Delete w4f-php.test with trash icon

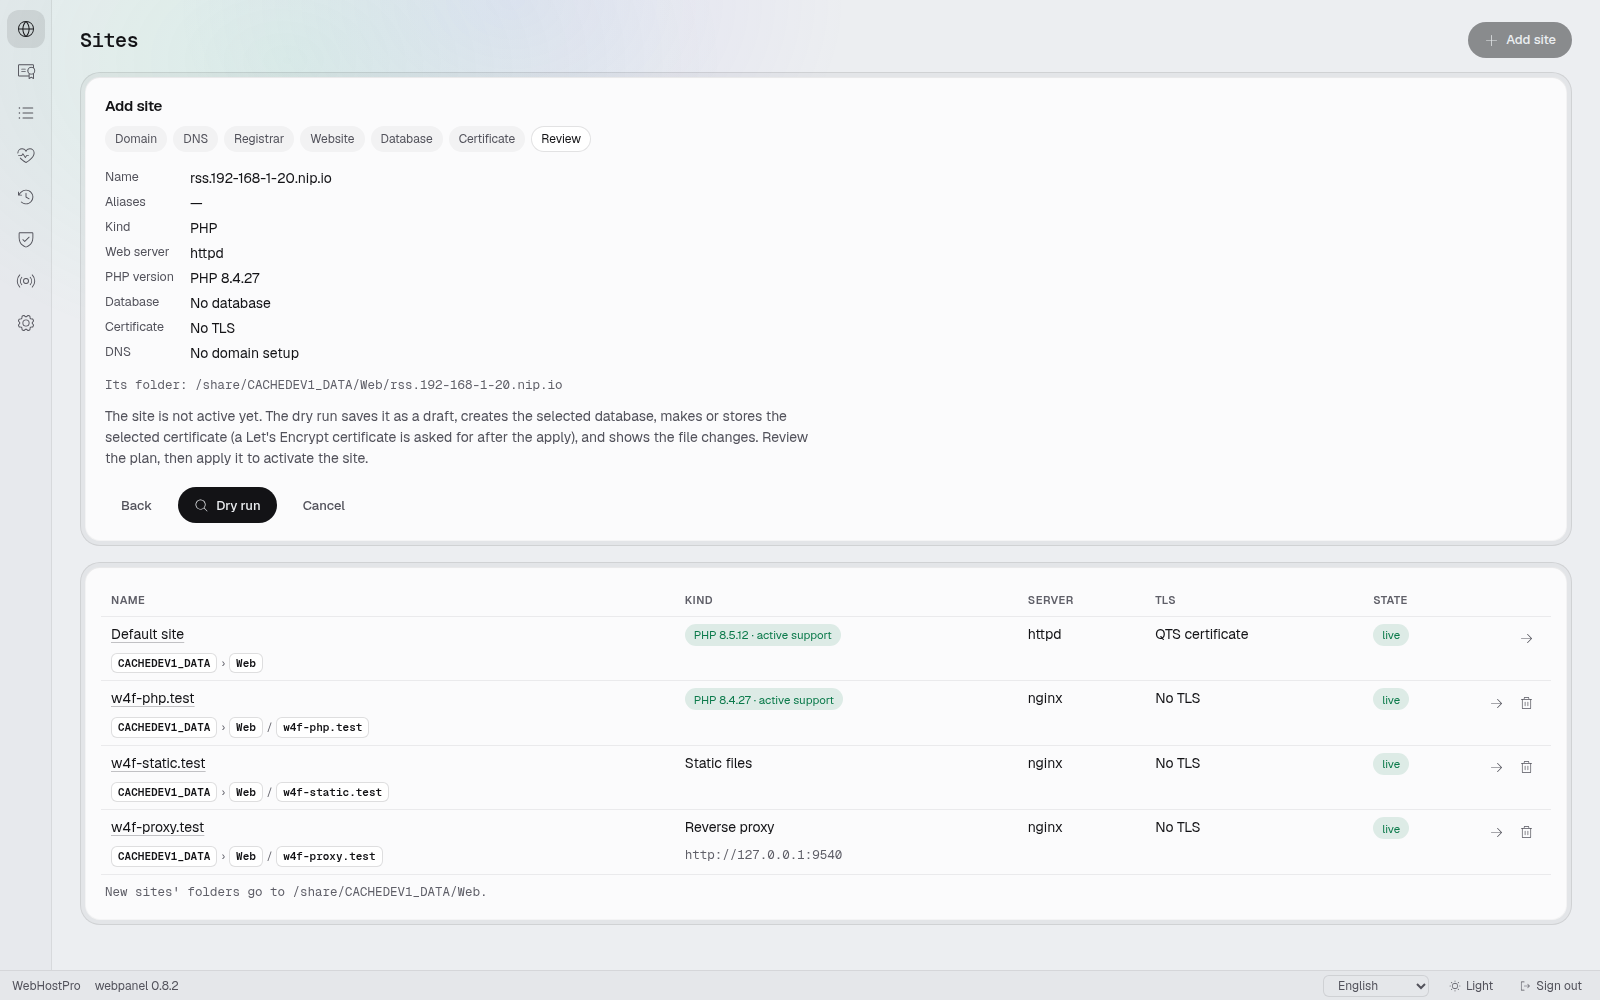point(1527,703)
